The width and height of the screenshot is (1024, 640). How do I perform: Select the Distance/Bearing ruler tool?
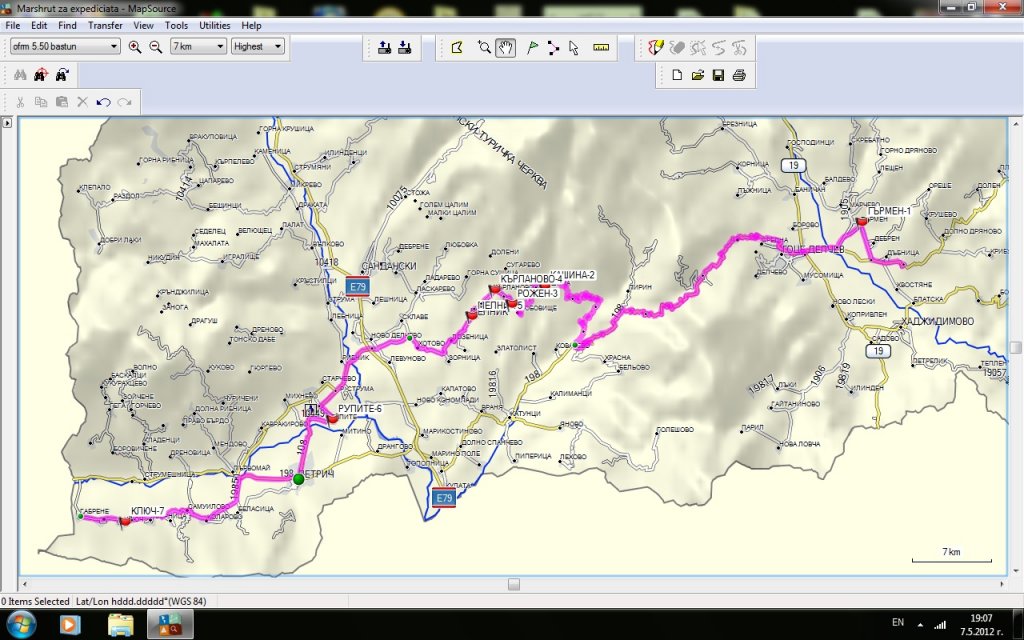pyautogui.click(x=601, y=48)
